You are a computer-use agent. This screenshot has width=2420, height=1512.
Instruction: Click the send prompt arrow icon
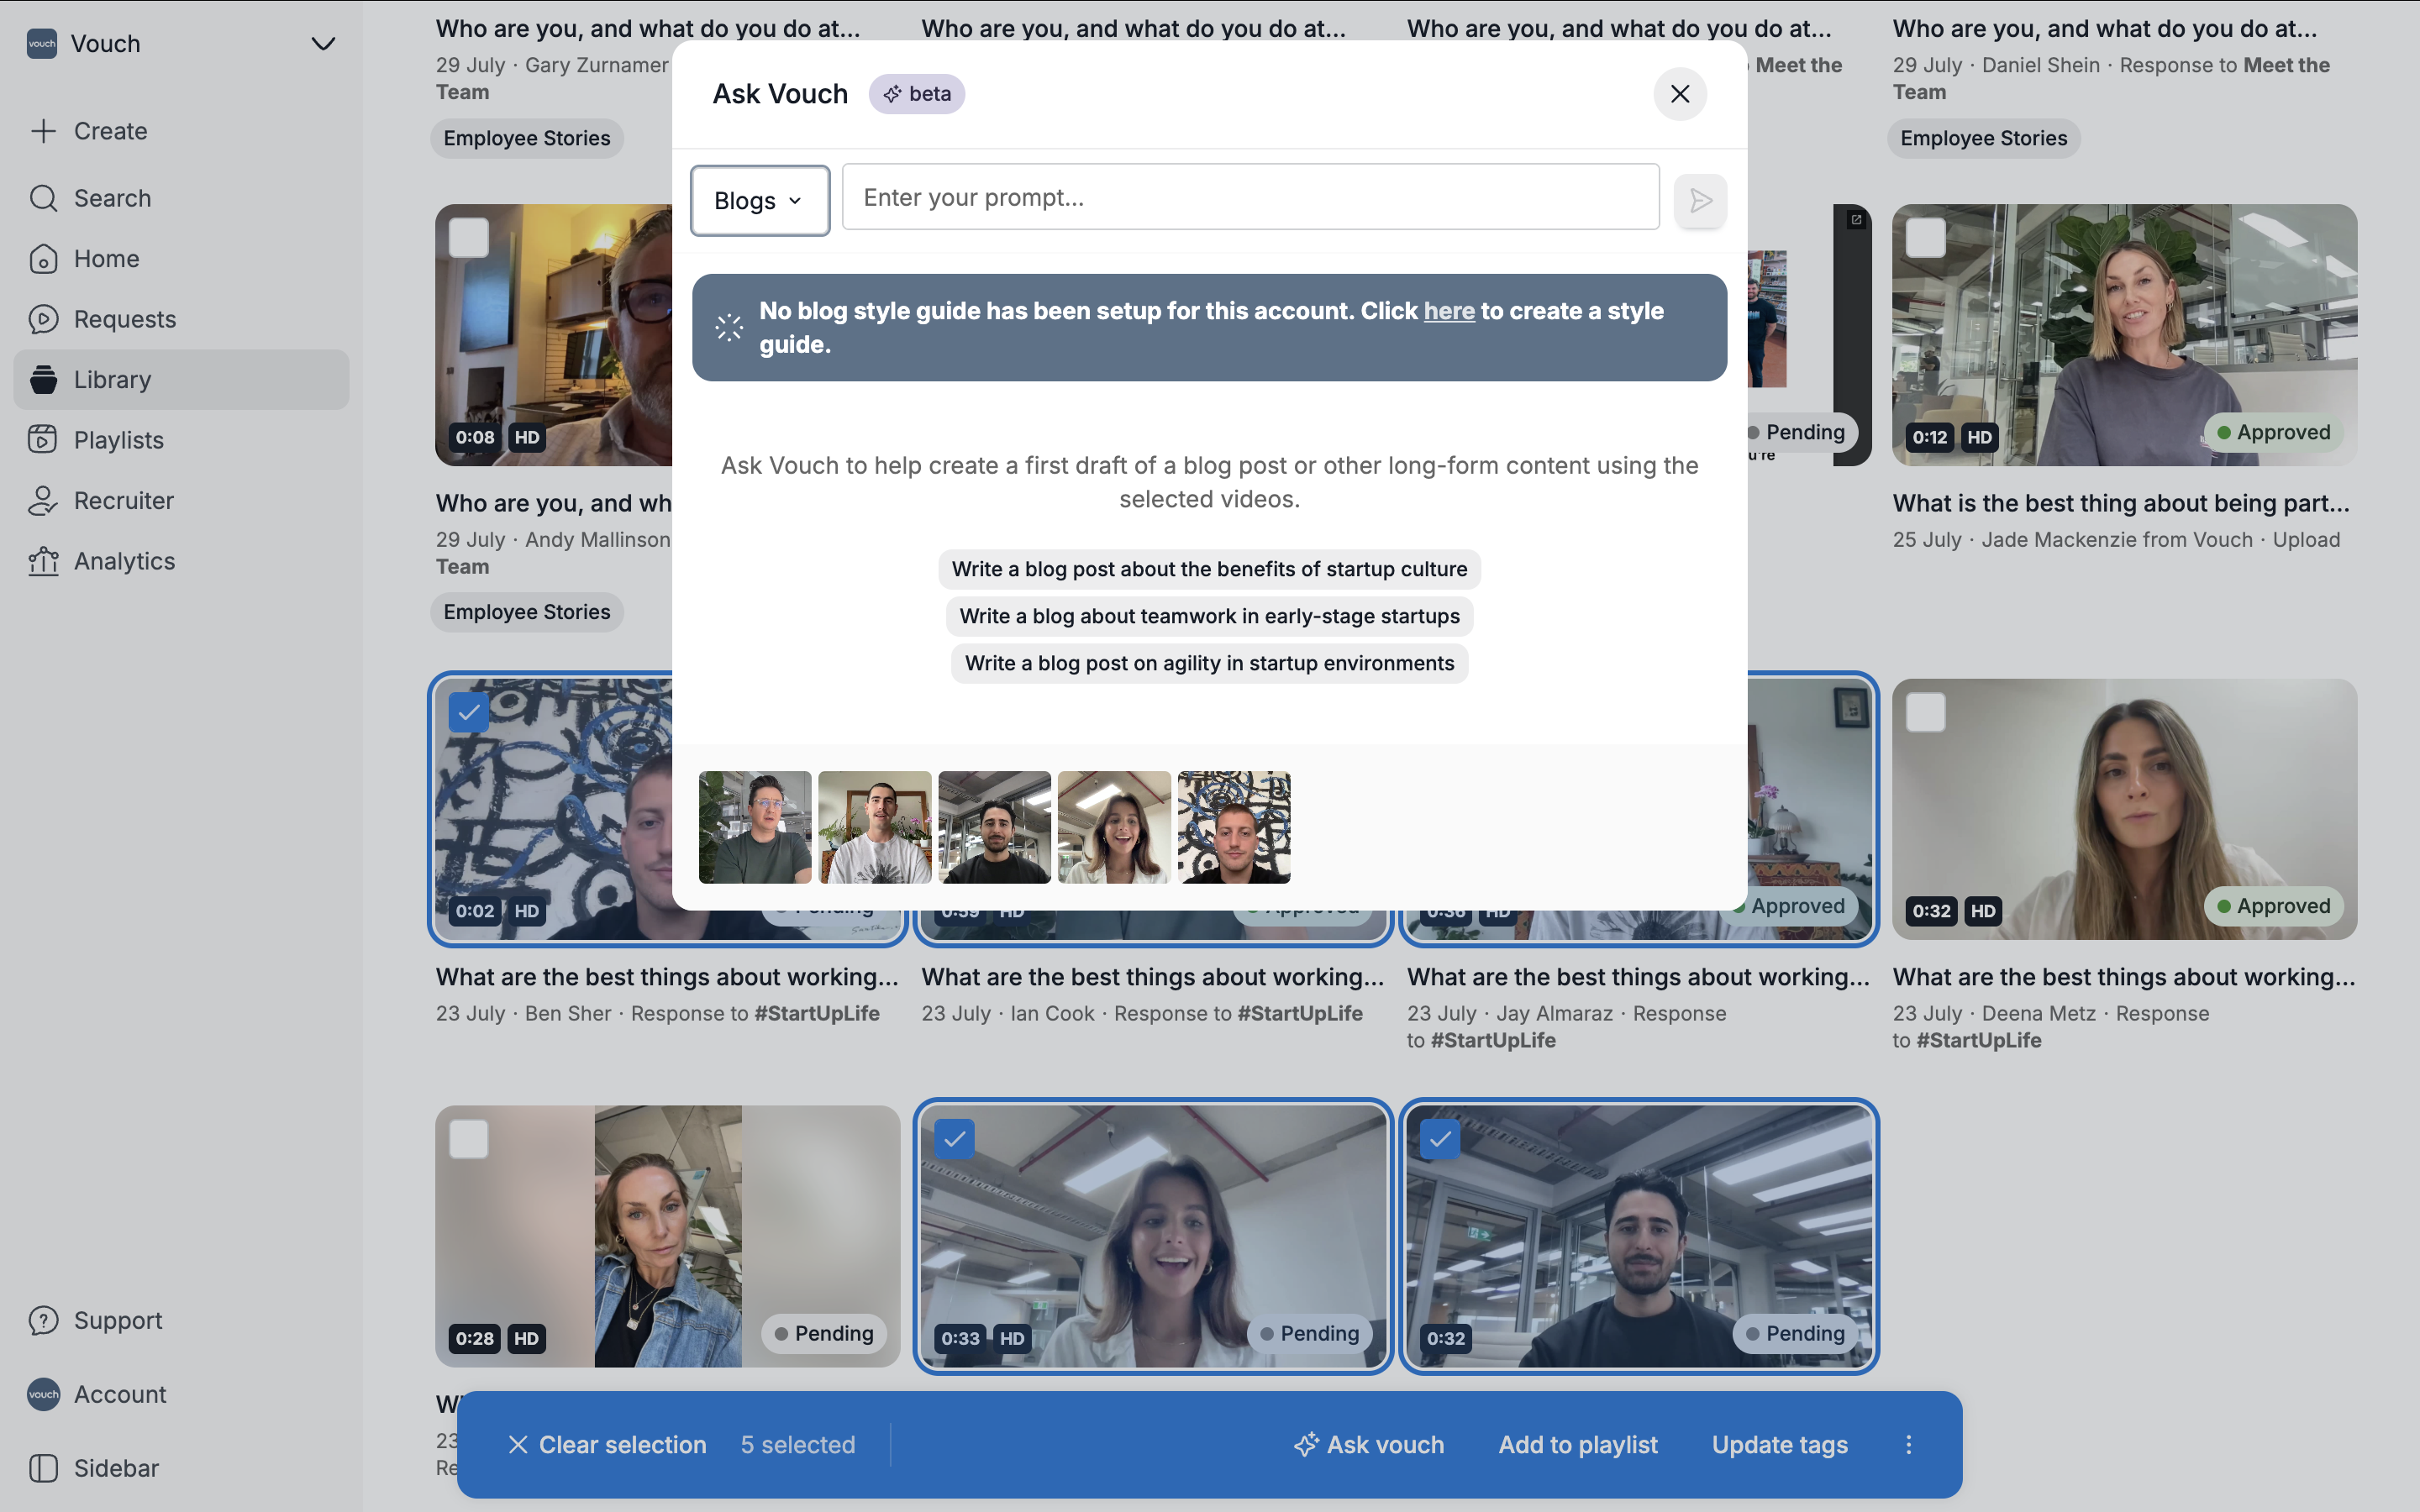[1701, 201]
